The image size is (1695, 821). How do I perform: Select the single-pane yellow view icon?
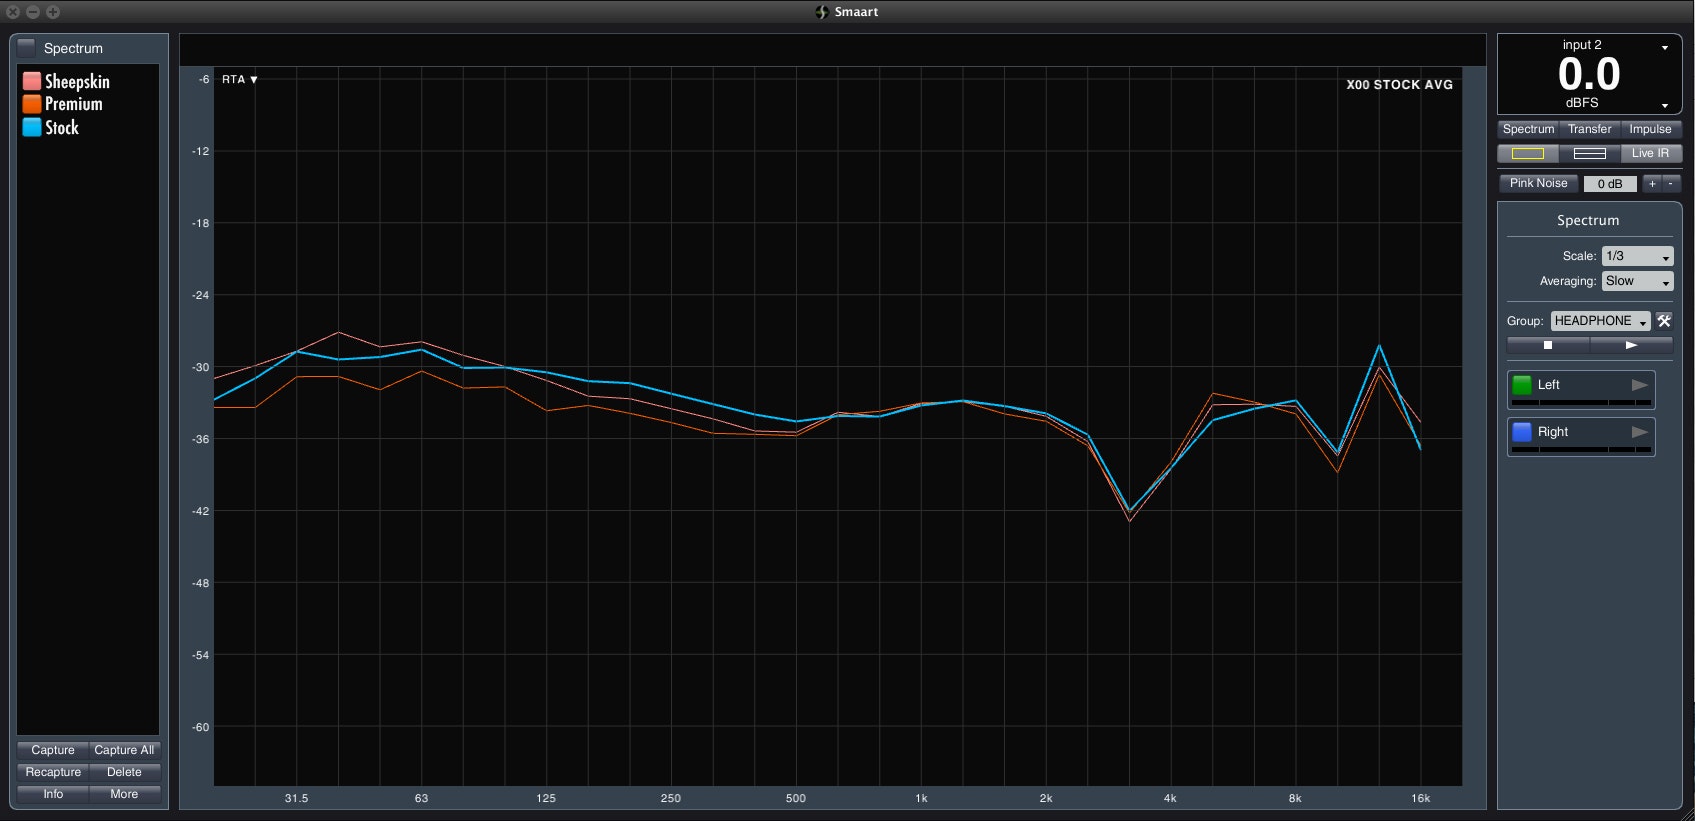pyautogui.click(x=1527, y=153)
